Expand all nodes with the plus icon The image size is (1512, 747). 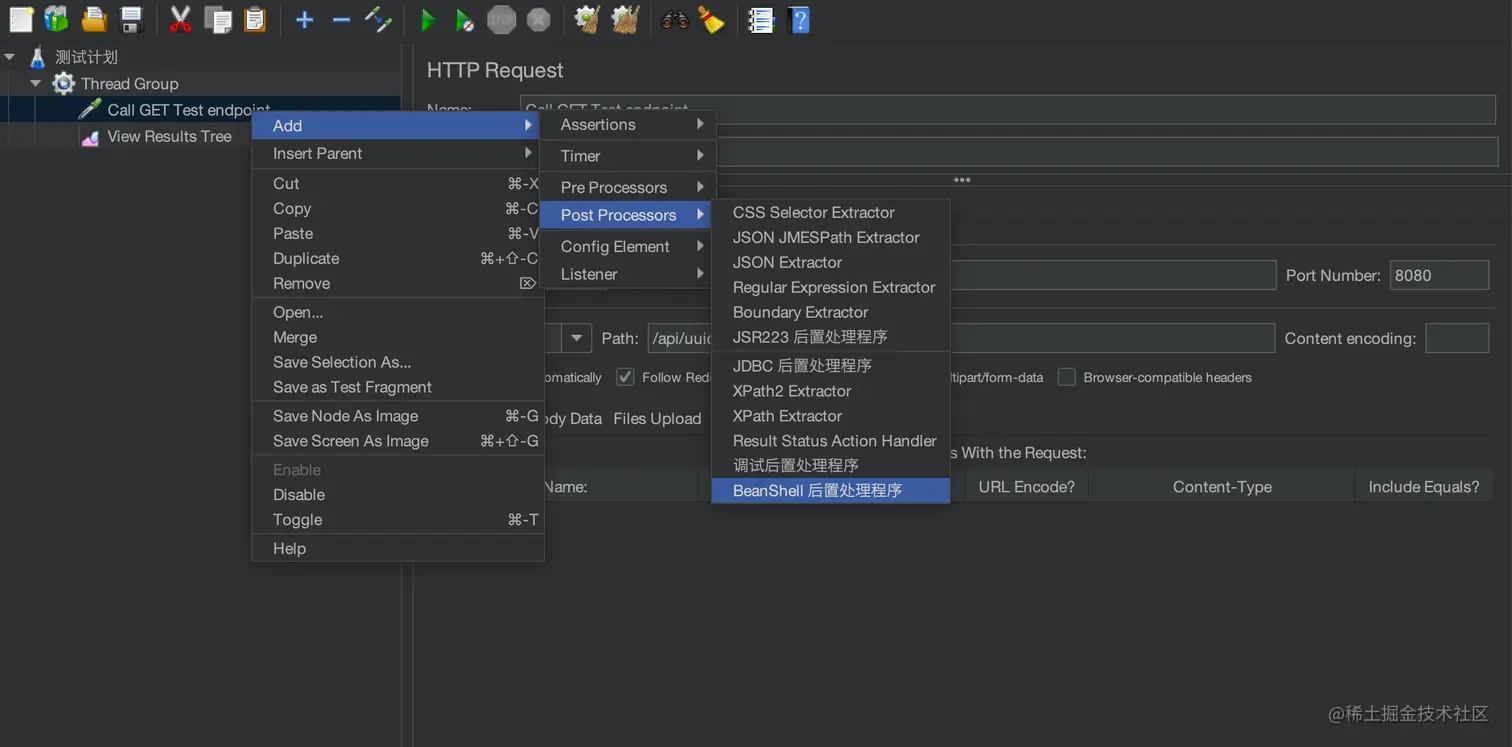(x=305, y=19)
